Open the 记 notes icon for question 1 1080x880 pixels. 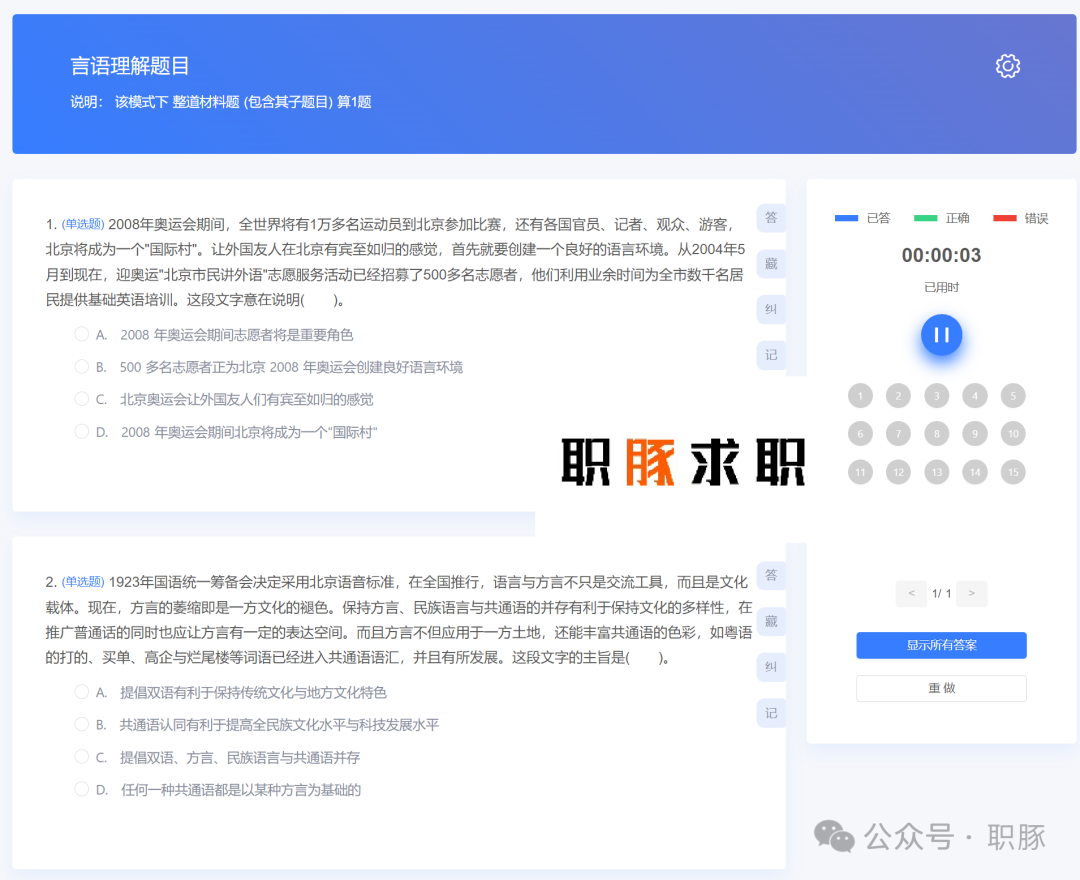770,355
